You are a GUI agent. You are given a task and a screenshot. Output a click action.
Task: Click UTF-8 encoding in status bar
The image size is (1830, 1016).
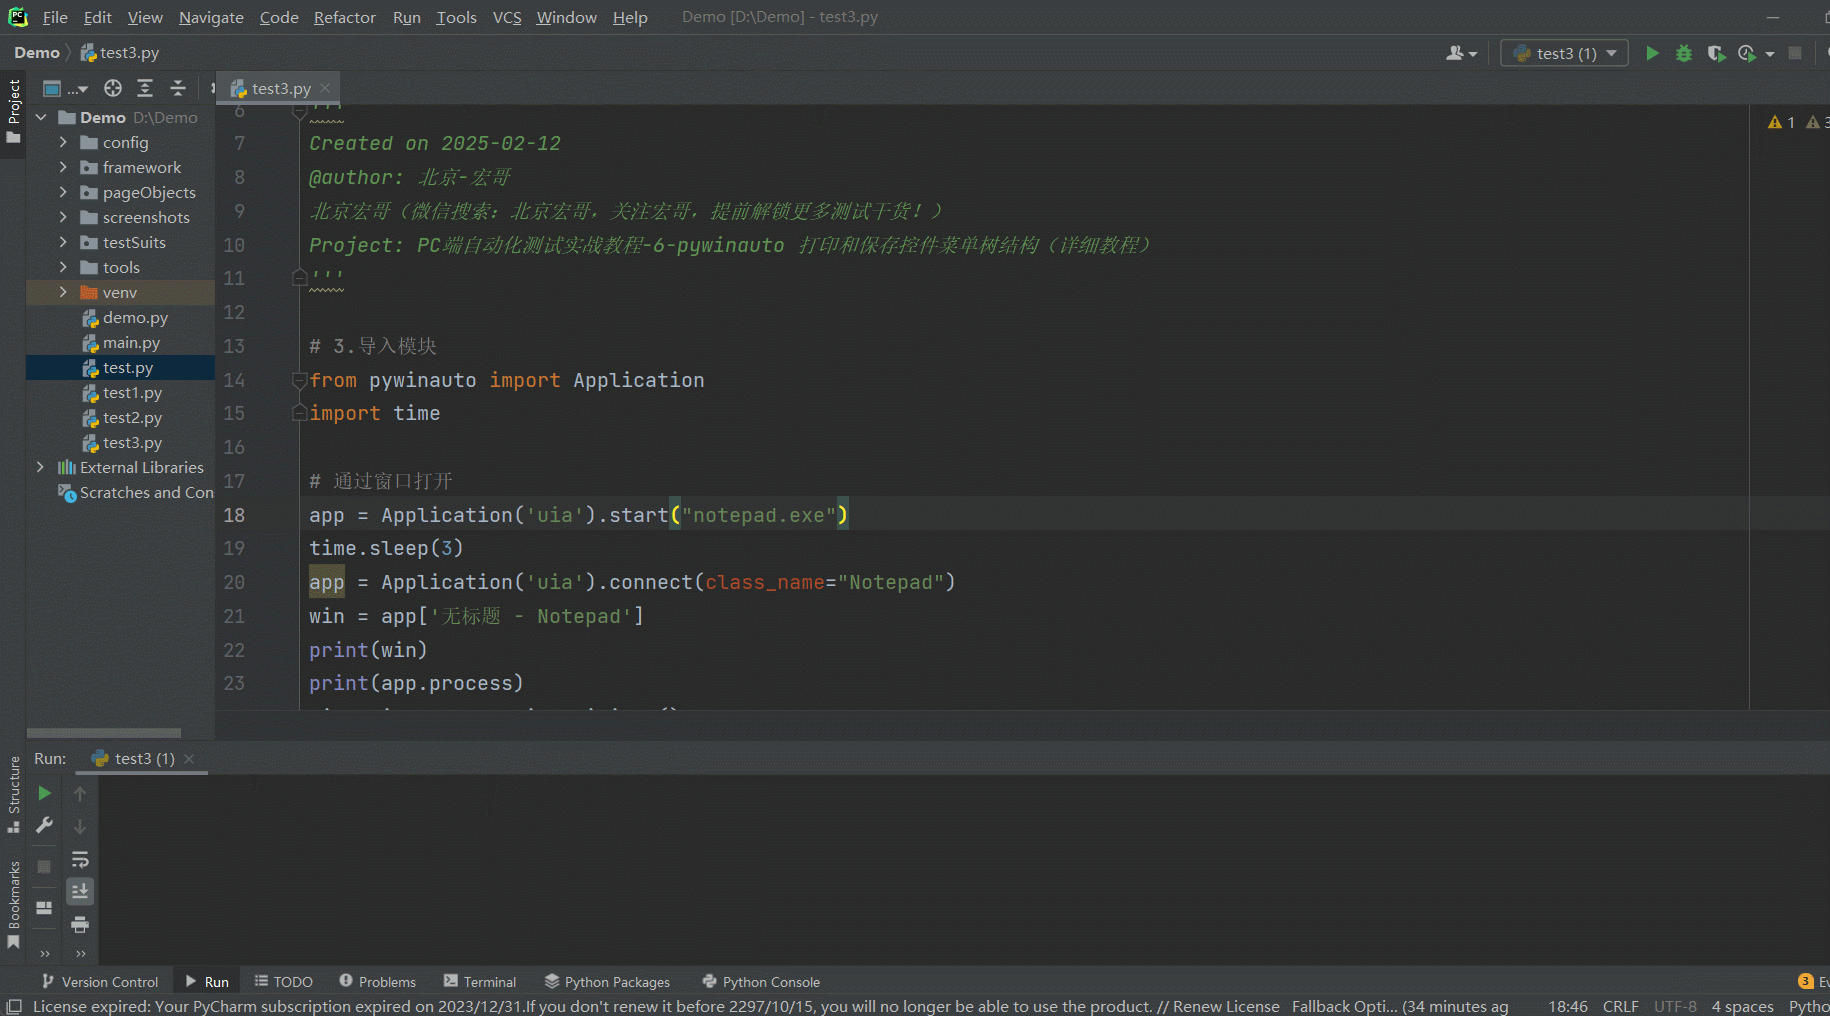tap(1675, 1006)
